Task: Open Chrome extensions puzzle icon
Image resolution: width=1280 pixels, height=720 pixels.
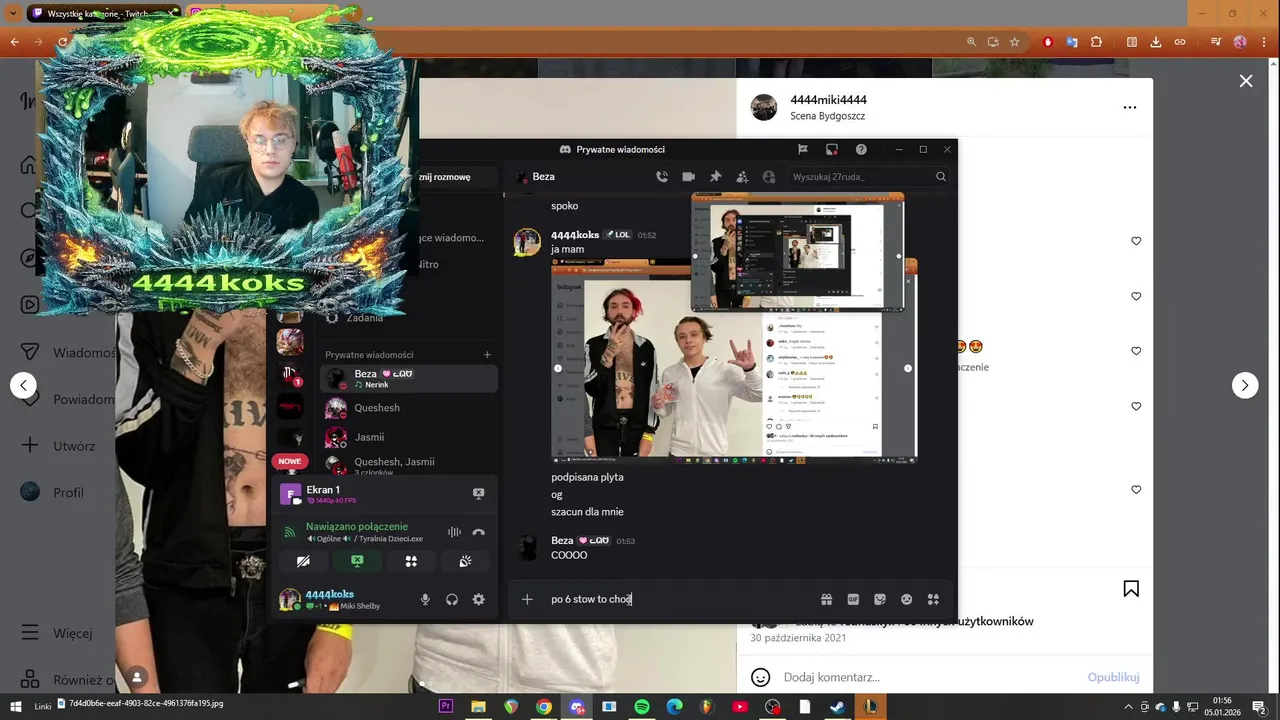Action: point(1096,42)
